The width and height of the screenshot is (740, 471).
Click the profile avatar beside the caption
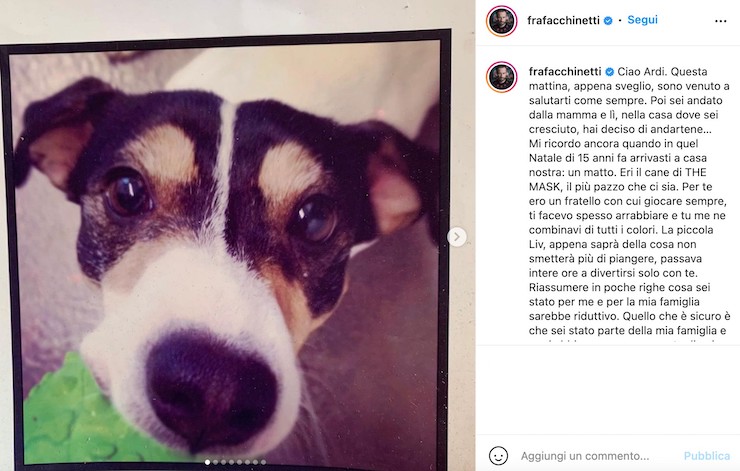tap(501, 77)
